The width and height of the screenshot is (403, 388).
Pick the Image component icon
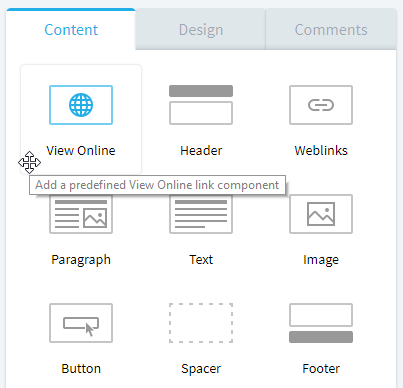321,214
